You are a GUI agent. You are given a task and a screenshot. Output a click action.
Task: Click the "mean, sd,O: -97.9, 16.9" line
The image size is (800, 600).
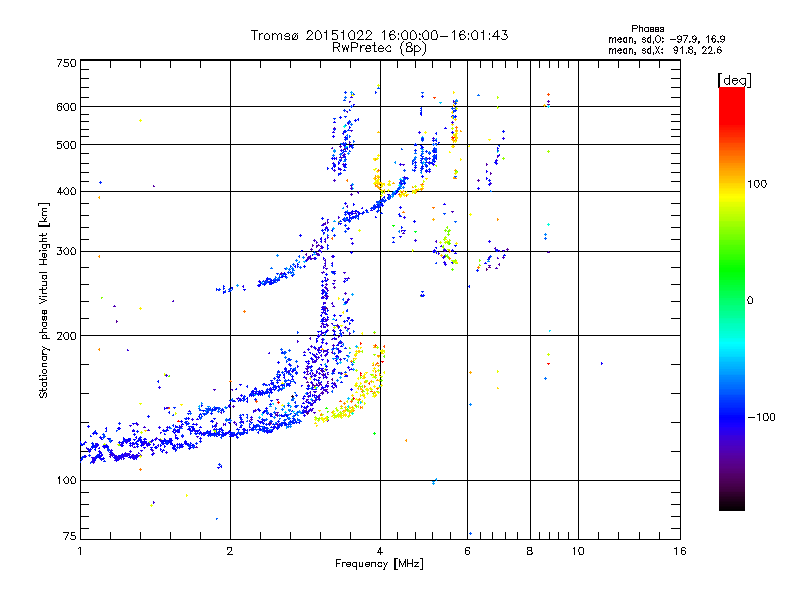click(x=666, y=39)
